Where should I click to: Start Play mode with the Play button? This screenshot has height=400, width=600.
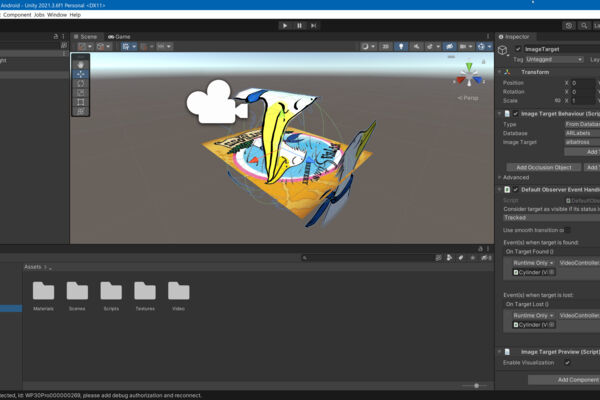(285, 26)
